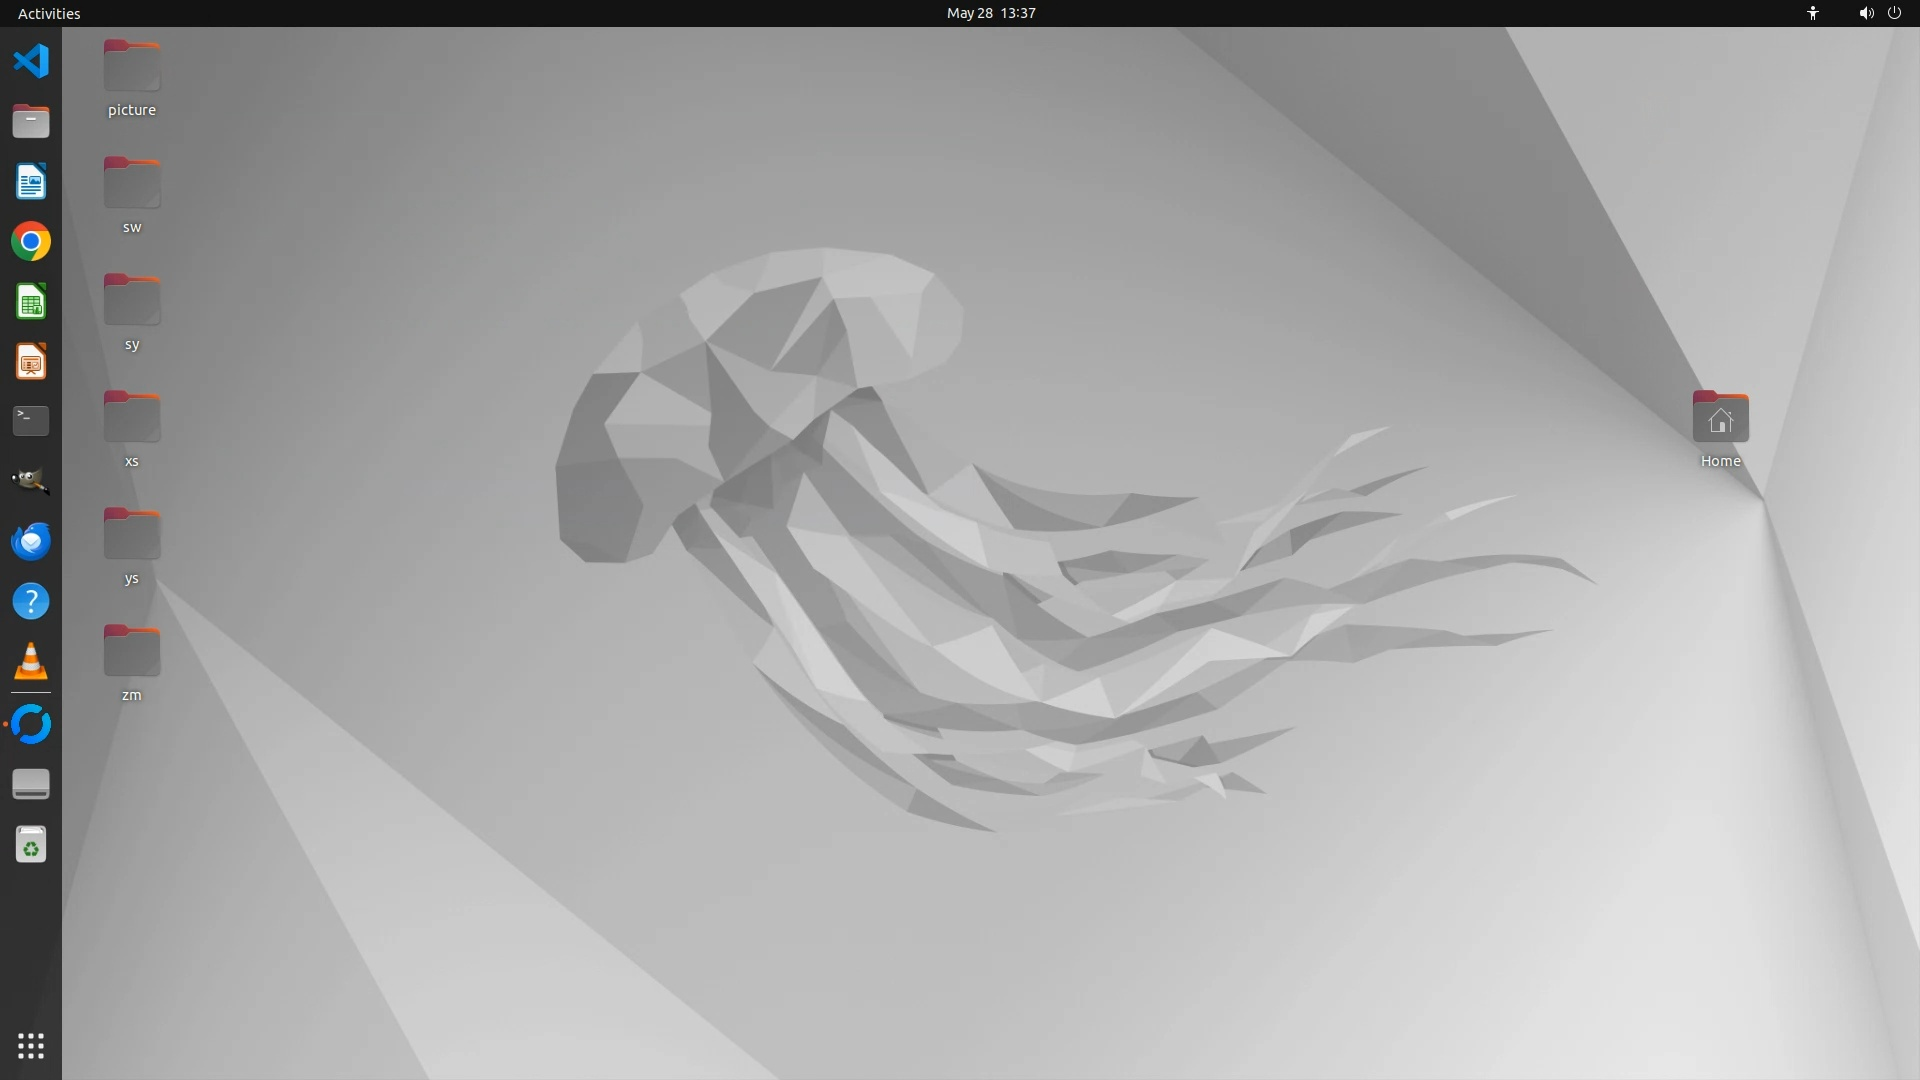Launch the Files manager dock icon
The image size is (1920, 1080).
31,121
